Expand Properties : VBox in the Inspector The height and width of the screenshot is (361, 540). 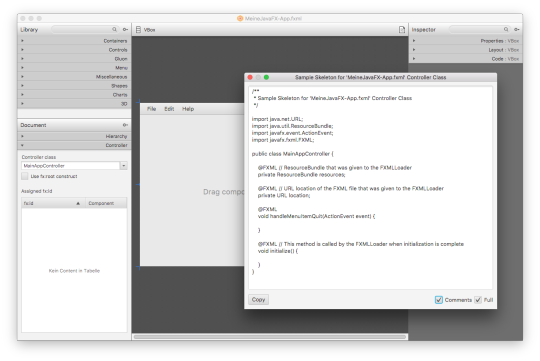coord(466,41)
